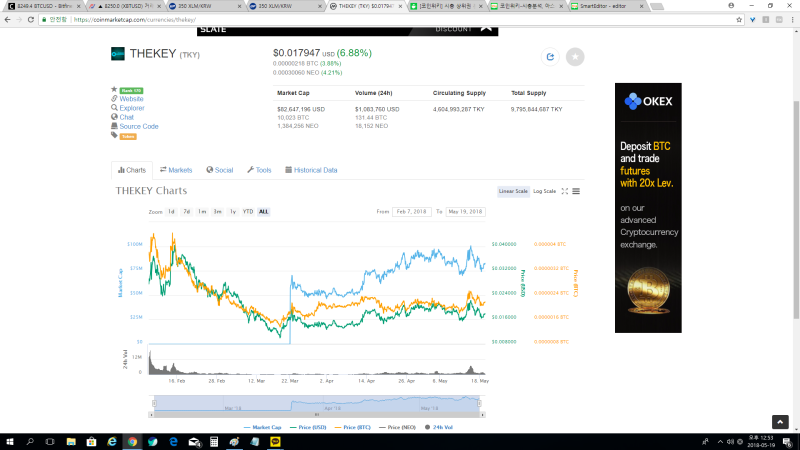Open the Social tab

click(x=219, y=170)
